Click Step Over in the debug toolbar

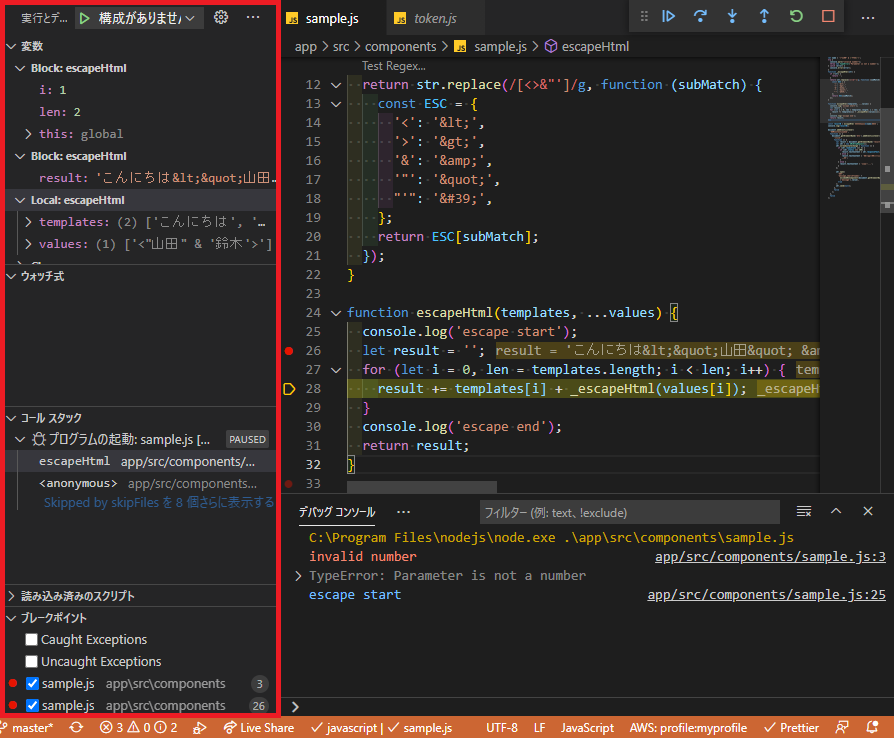point(700,17)
